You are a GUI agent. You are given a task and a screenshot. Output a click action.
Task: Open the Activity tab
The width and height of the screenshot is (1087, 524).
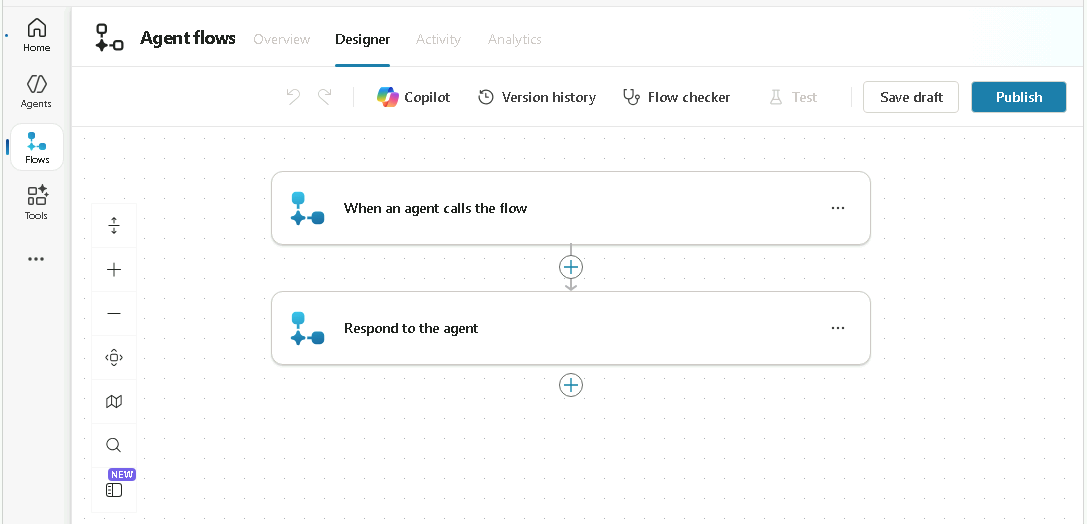pos(438,40)
